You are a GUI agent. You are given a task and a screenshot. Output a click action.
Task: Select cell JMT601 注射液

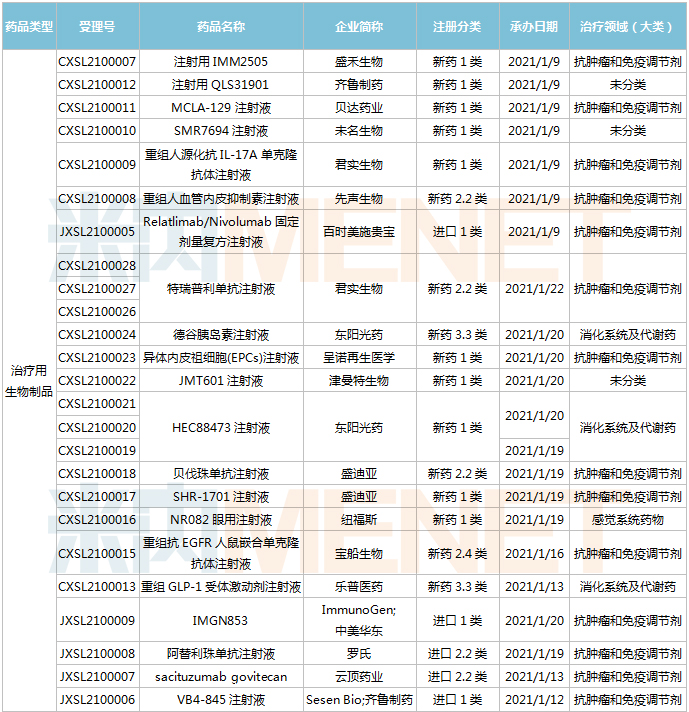pos(221,381)
